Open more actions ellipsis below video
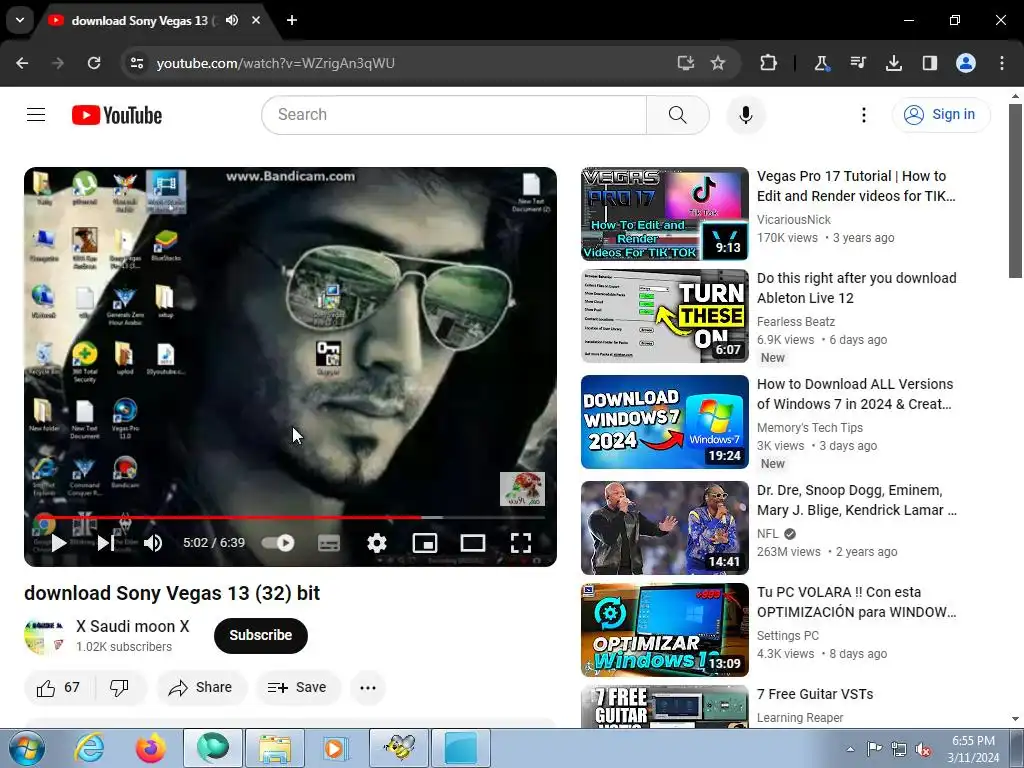The image size is (1024, 768). [368, 688]
